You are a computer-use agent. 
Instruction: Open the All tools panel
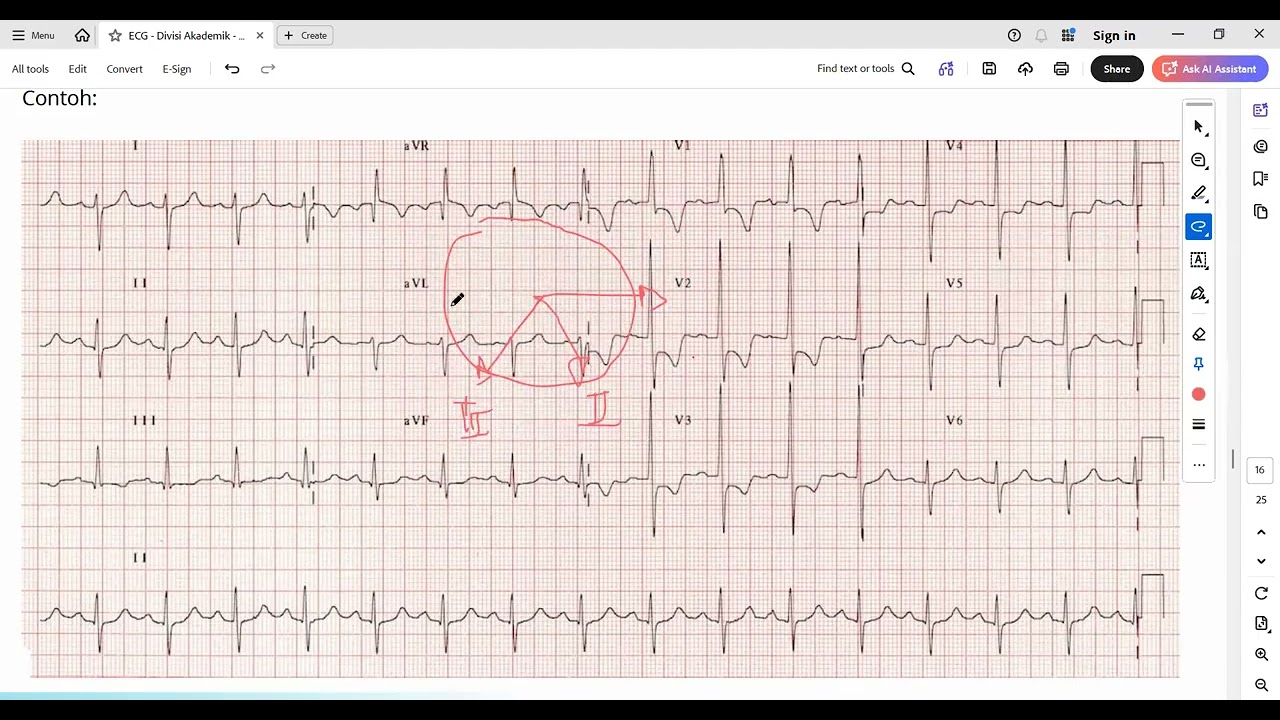pos(30,69)
